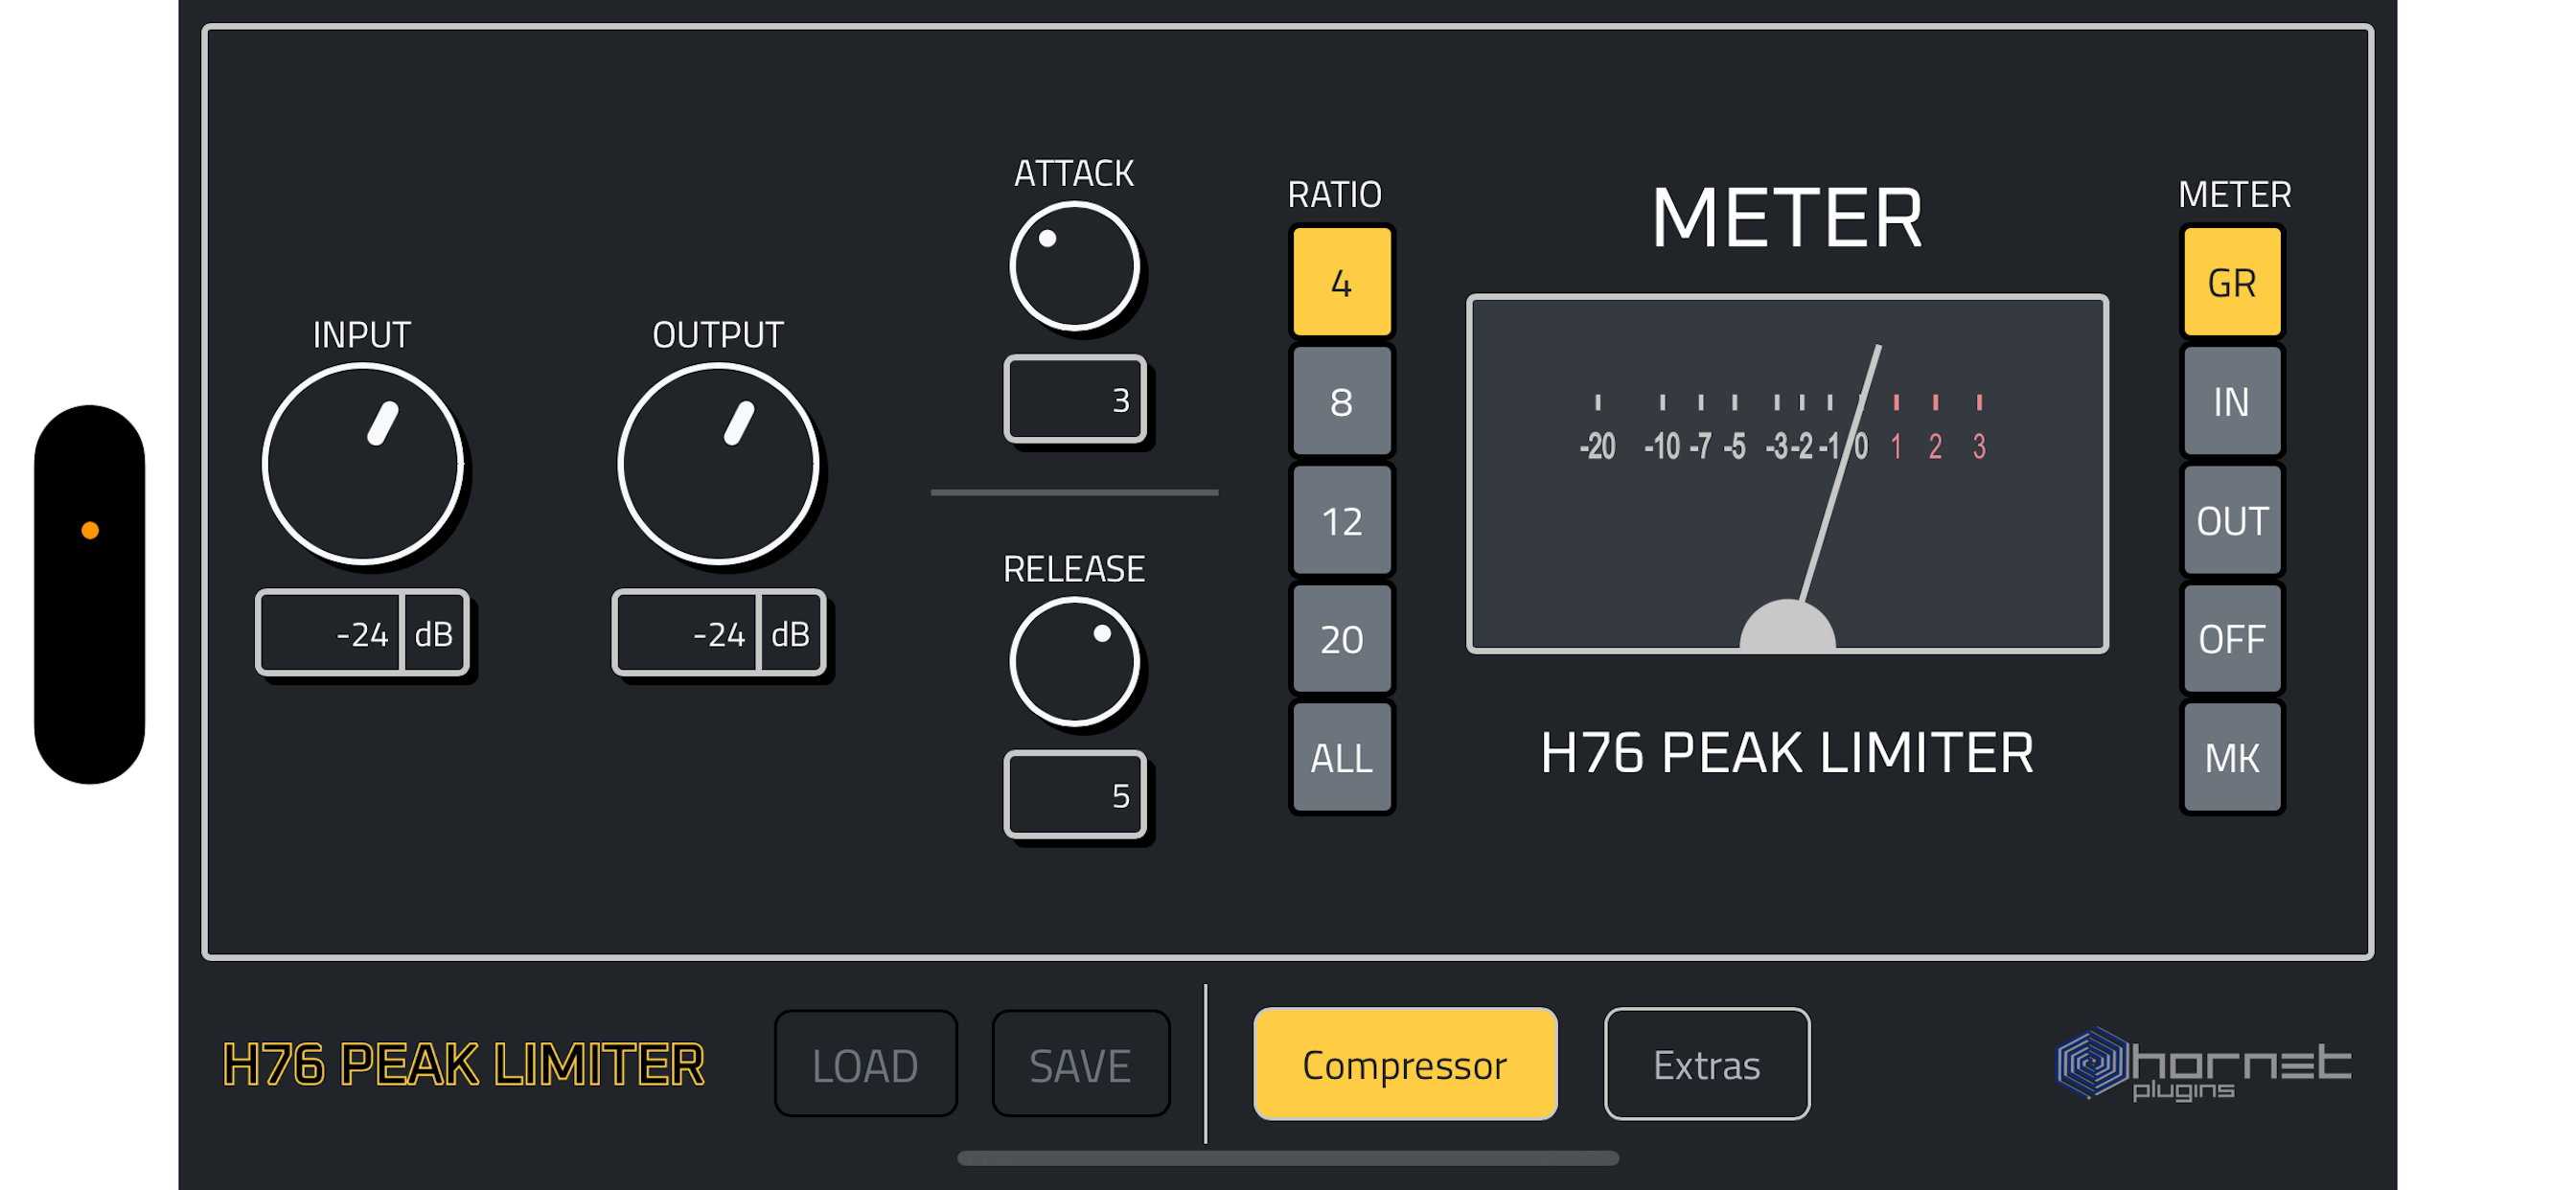Click the RELEASE knob
Image resolution: width=2576 pixels, height=1190 pixels.
(1074, 662)
